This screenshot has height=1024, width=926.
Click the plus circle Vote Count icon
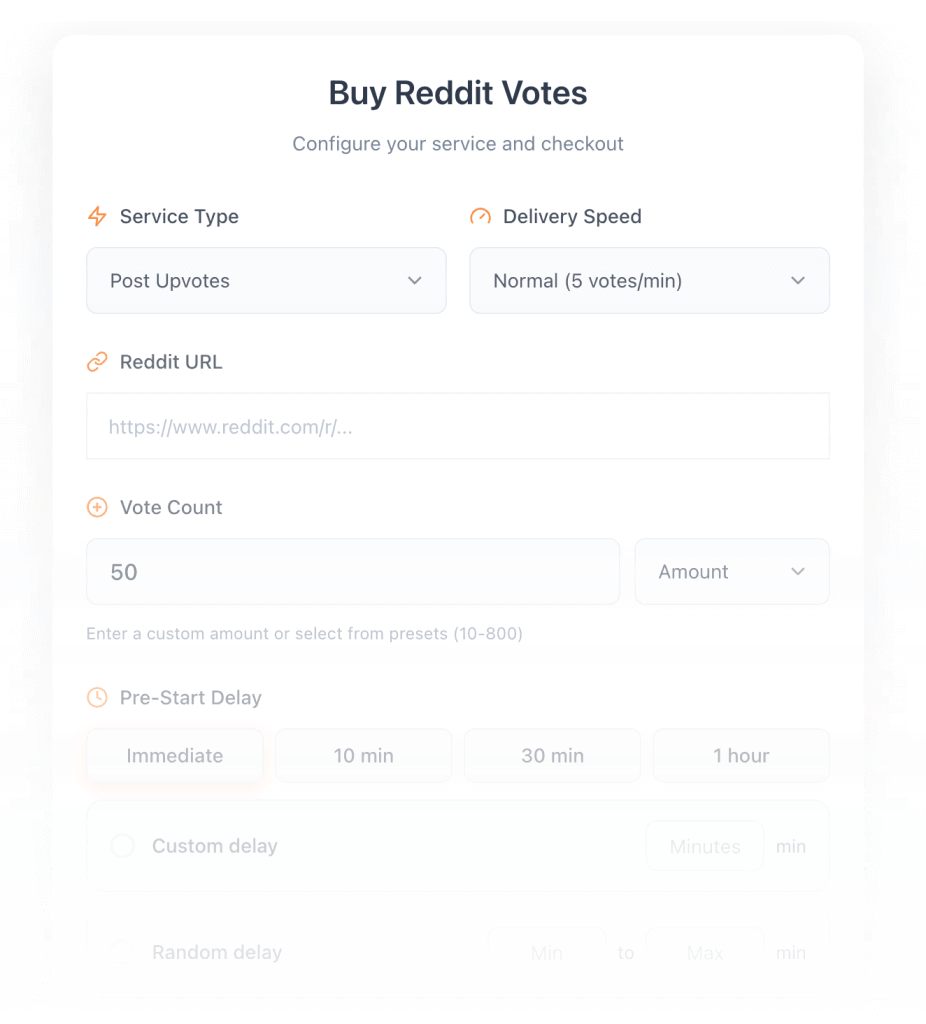tap(97, 508)
